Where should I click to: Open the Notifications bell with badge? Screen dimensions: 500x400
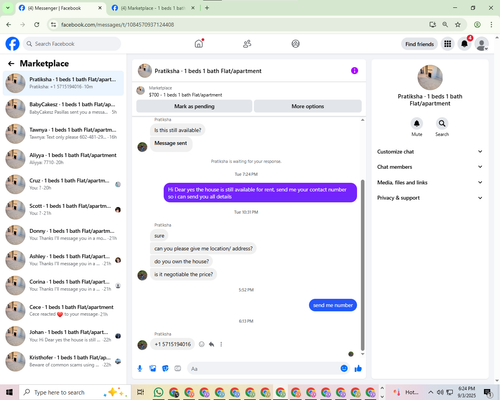[464, 44]
